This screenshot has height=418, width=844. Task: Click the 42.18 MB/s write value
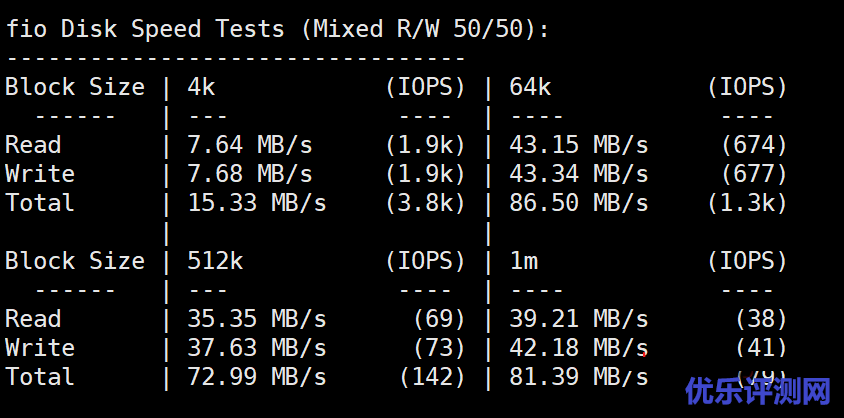(579, 348)
